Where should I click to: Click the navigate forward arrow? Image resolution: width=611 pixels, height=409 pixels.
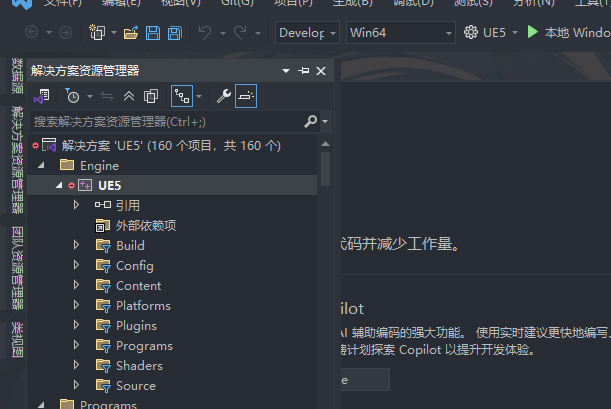[65, 32]
